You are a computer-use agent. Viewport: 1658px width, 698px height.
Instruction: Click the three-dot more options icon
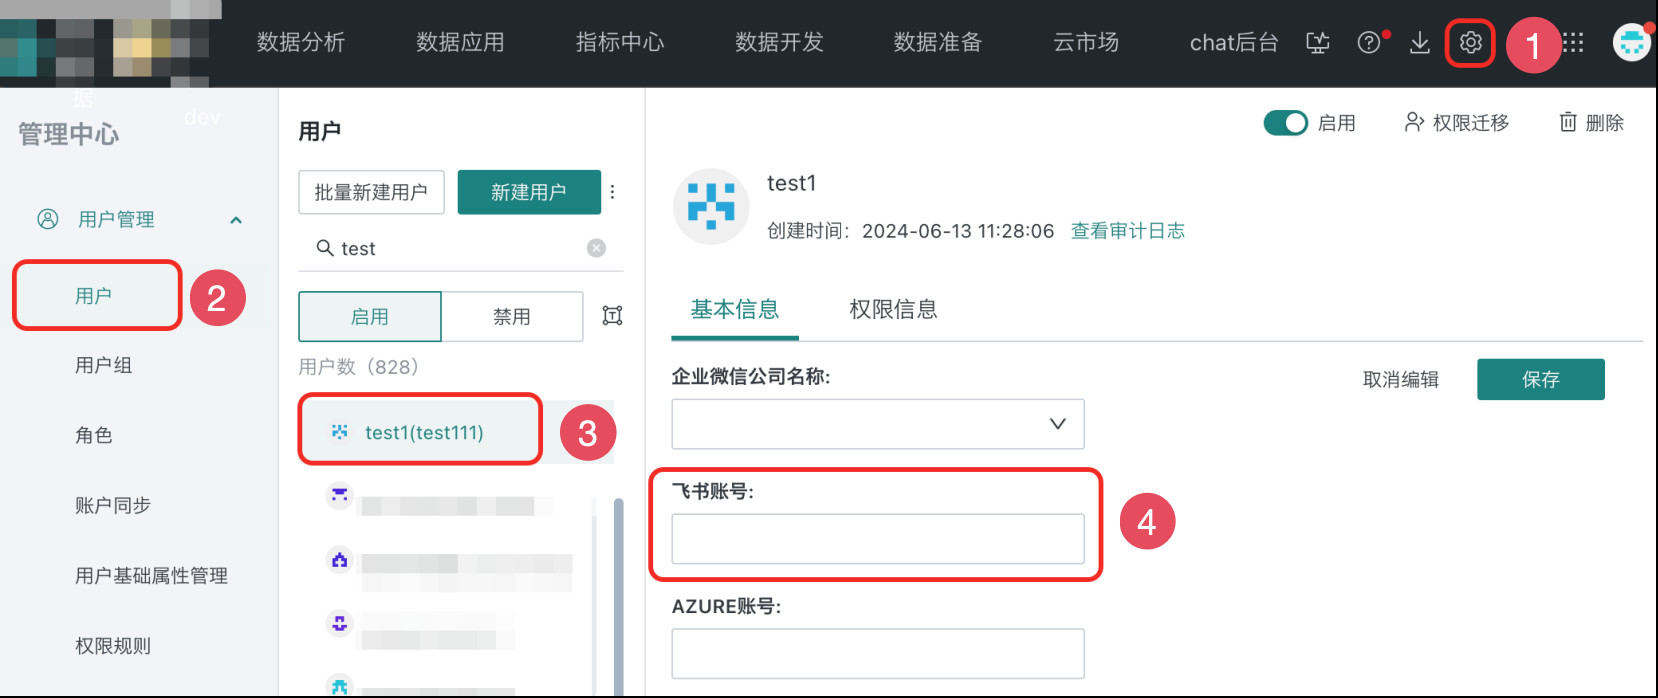(x=613, y=192)
